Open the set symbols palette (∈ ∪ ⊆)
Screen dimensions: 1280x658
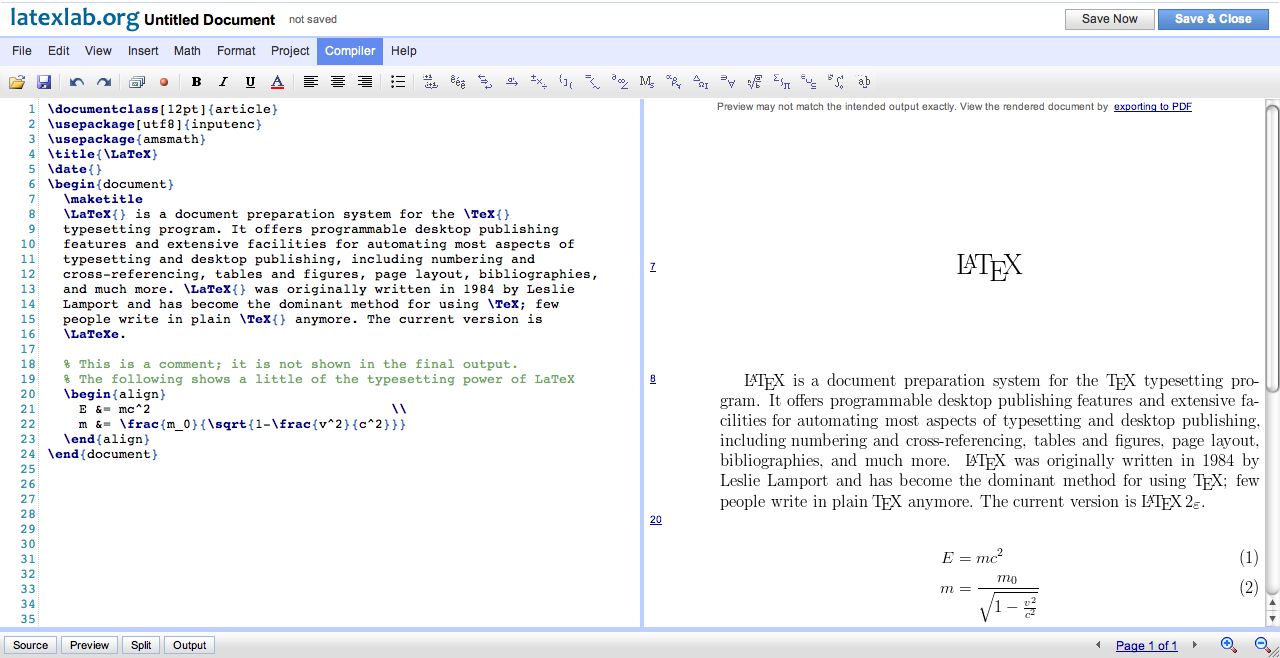(x=809, y=82)
